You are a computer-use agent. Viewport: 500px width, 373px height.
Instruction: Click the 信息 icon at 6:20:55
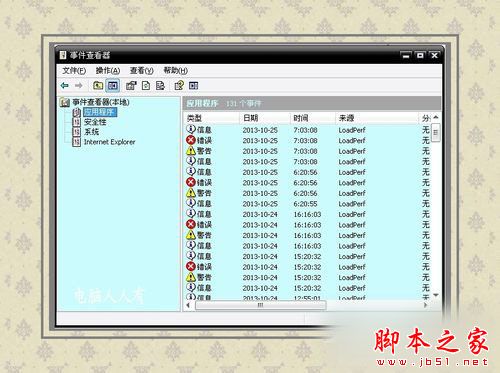191,203
